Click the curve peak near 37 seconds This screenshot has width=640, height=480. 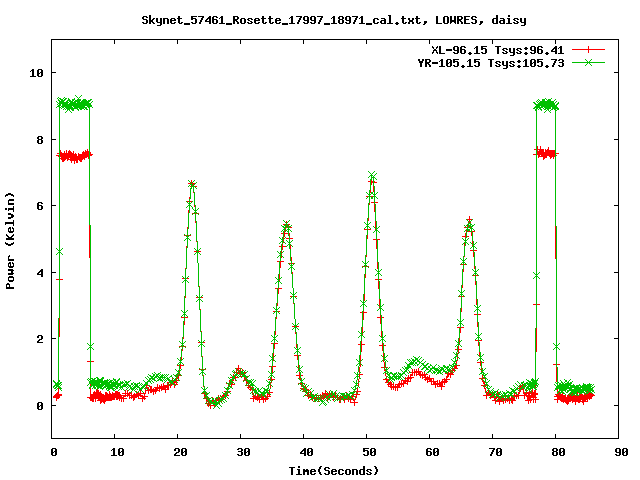click(x=287, y=224)
